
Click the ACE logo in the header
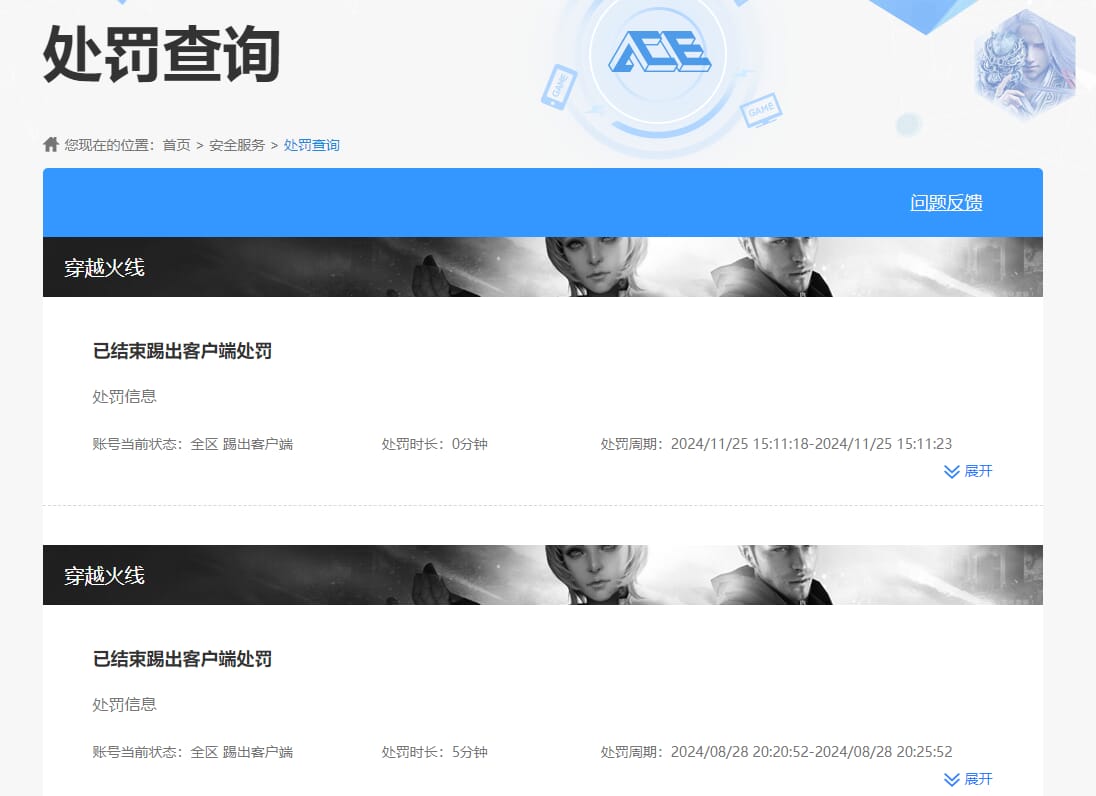click(x=659, y=51)
